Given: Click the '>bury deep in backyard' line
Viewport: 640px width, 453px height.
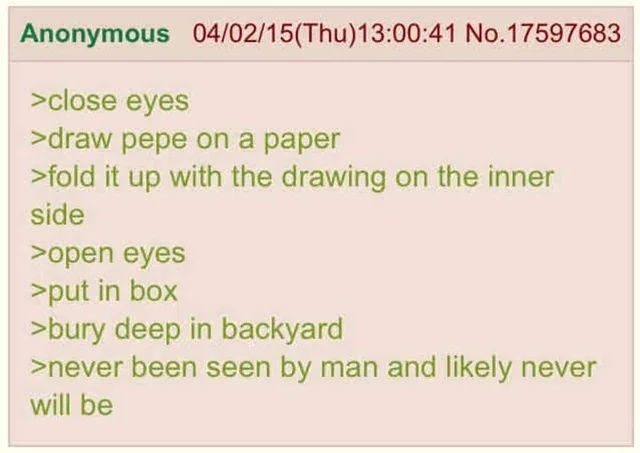Looking at the screenshot, I should point(187,330).
